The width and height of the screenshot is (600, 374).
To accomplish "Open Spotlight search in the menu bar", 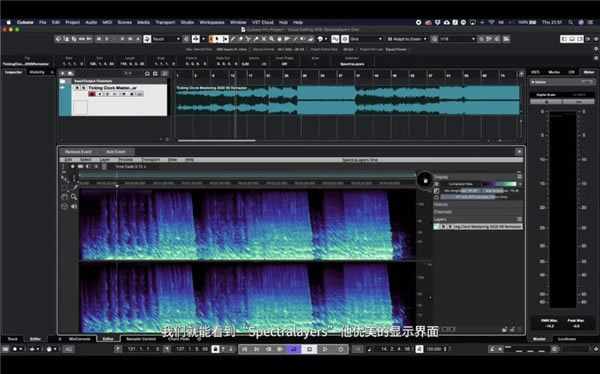I will (x=571, y=22).
